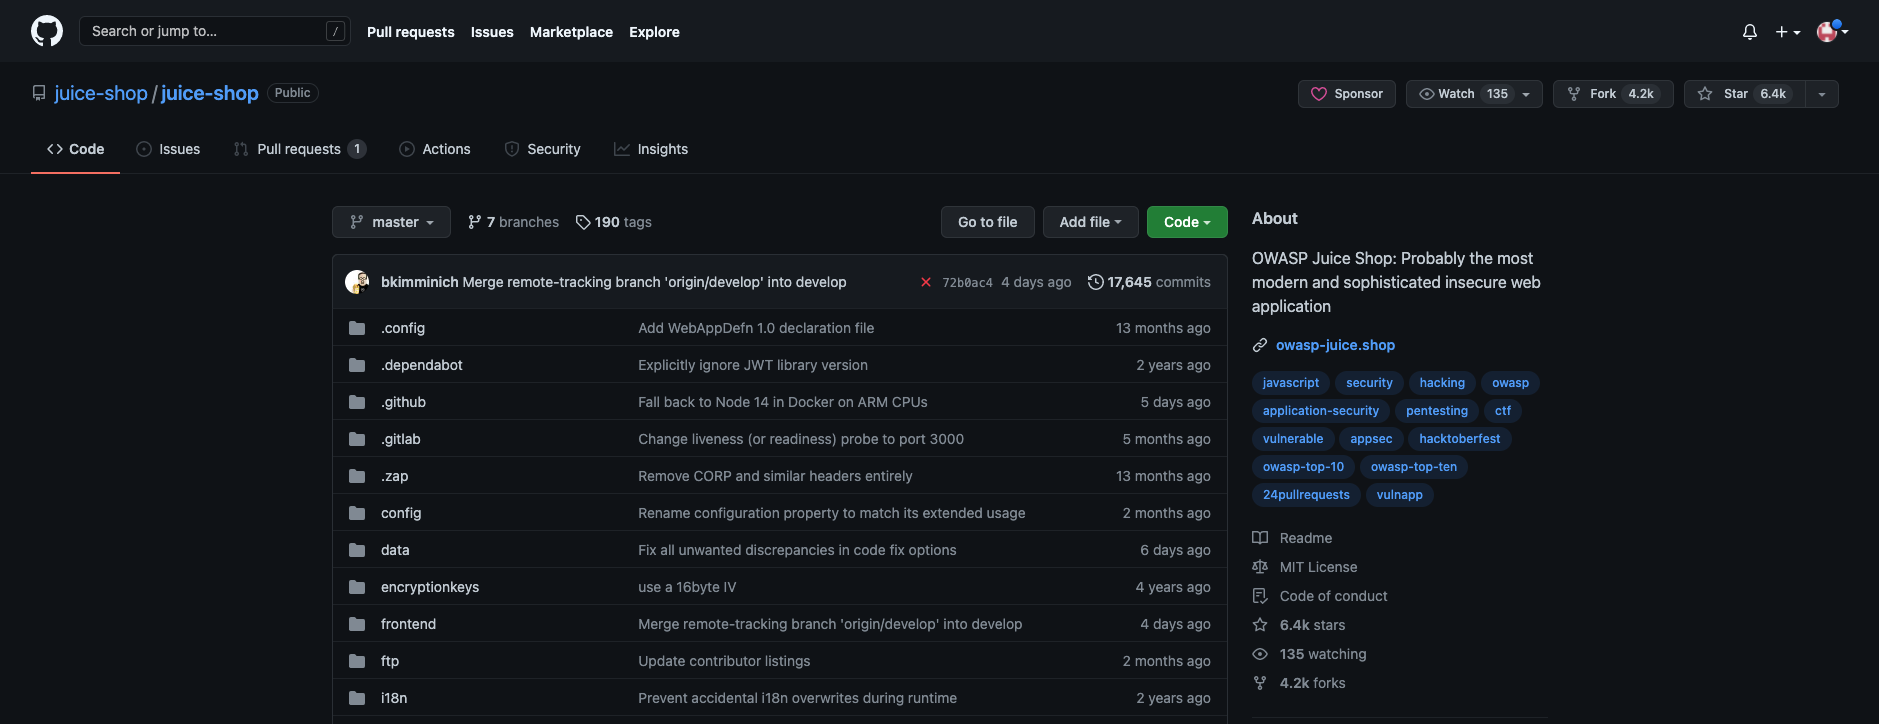Click the failed status X icon
The height and width of the screenshot is (724, 1879).
click(x=926, y=282)
